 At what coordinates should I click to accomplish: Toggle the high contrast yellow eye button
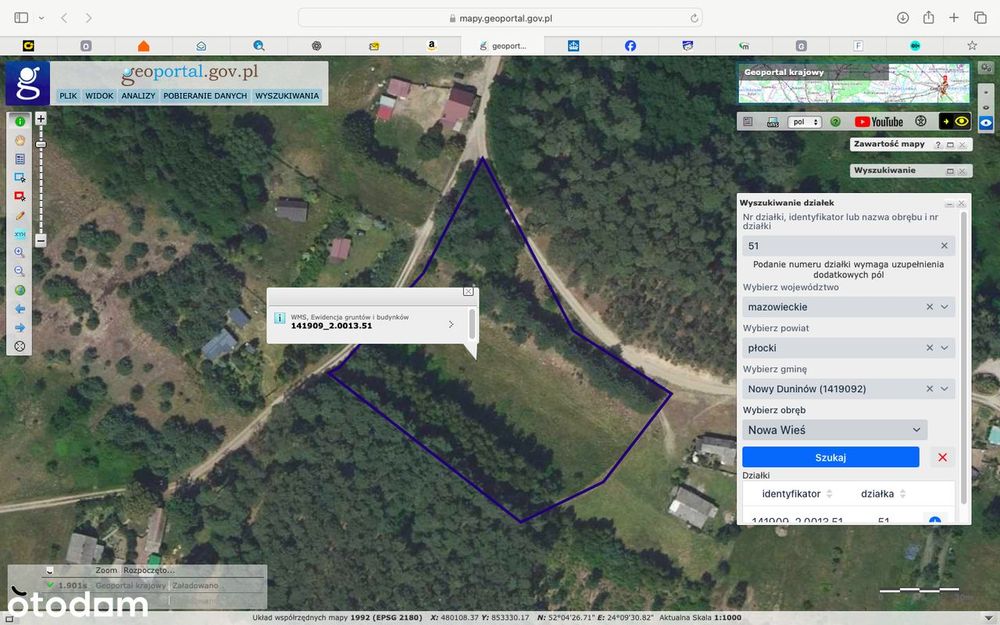coord(955,121)
